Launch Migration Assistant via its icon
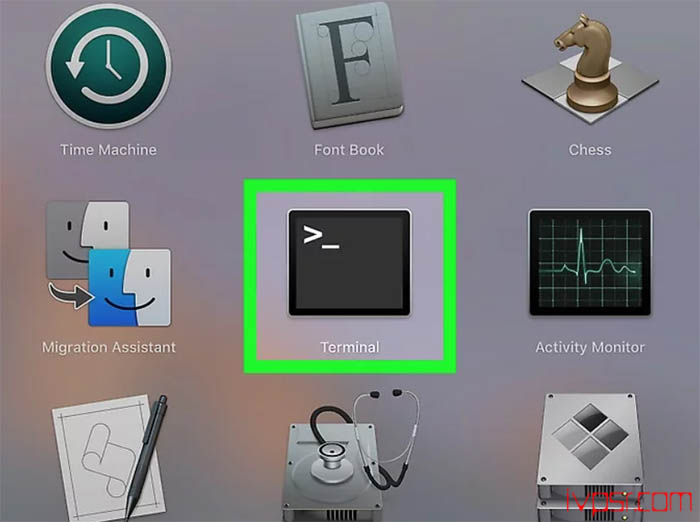Viewport: 700px width, 522px height. [x=108, y=263]
